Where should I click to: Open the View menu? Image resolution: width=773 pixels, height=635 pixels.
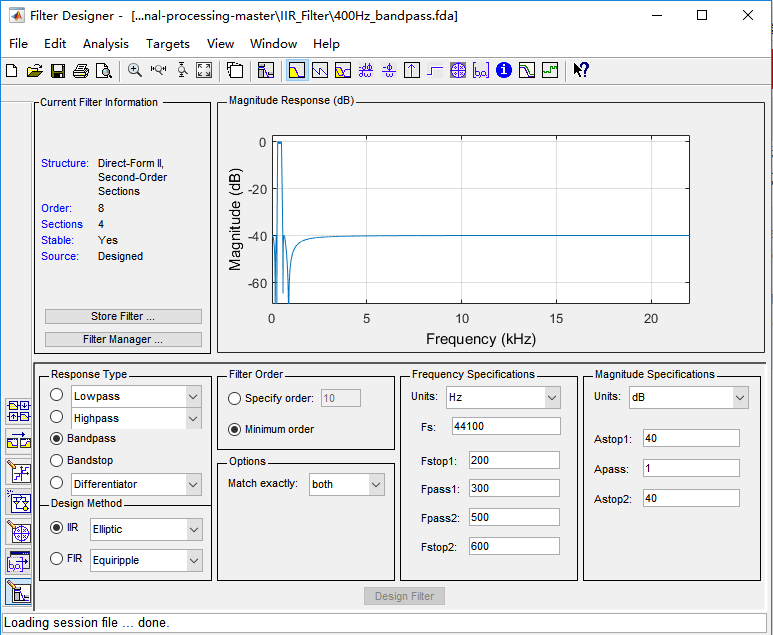[x=220, y=44]
